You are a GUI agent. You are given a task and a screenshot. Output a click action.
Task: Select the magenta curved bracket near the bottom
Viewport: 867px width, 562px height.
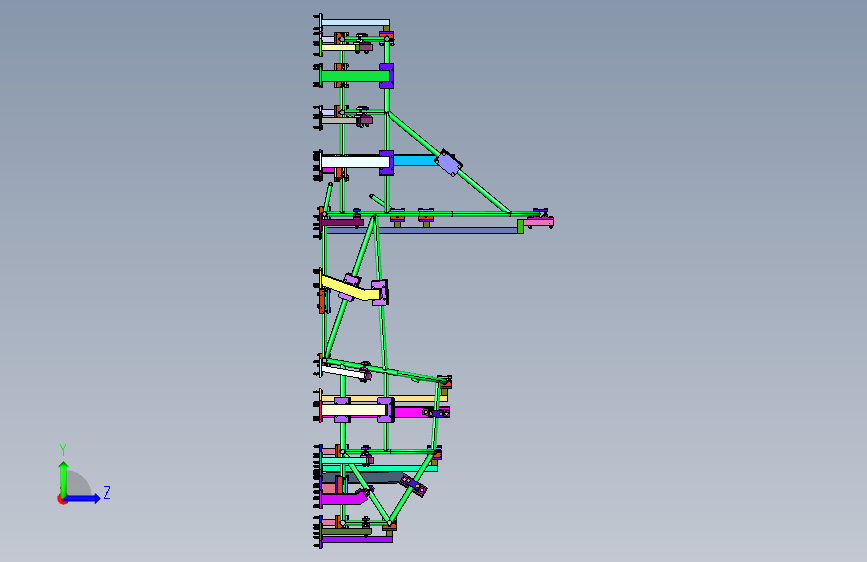pyautogui.click(x=344, y=498)
